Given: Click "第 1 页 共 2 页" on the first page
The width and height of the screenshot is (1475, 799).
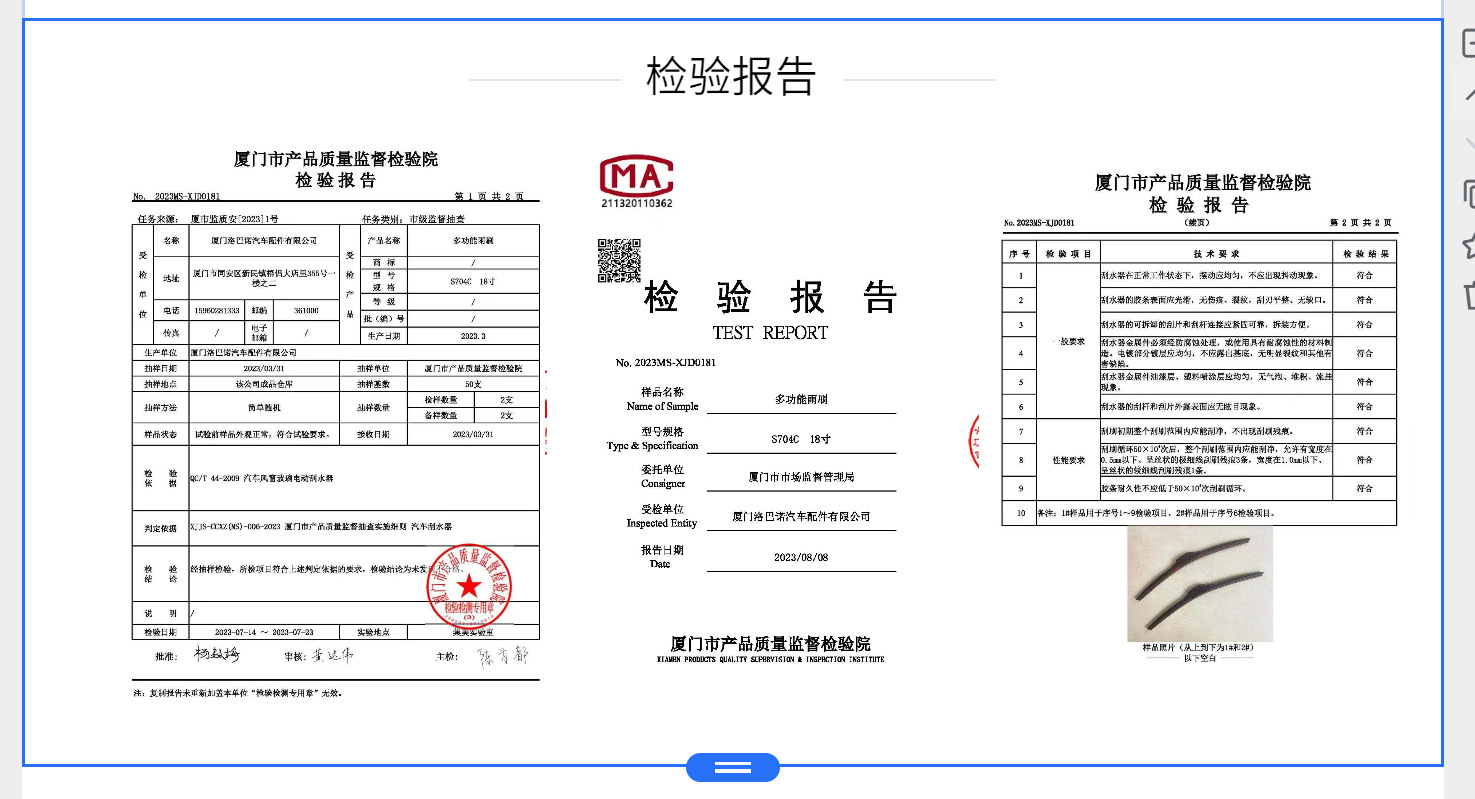Looking at the screenshot, I should tap(489, 196).
